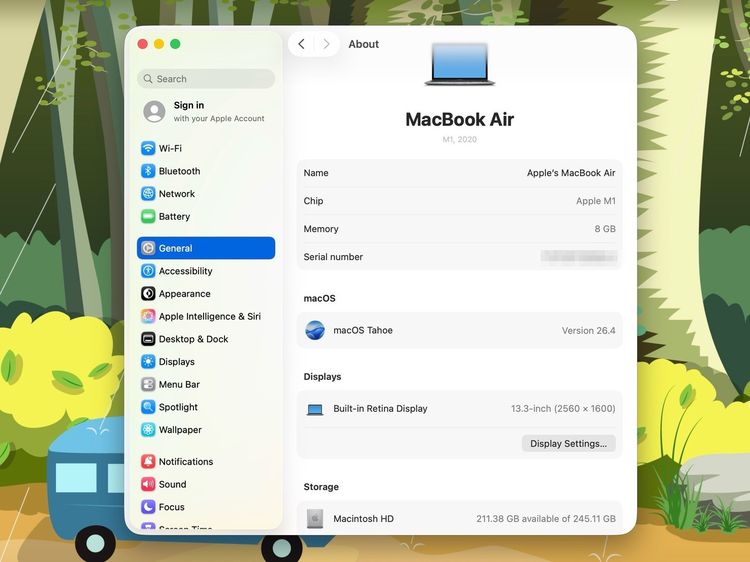
Task: Click the MacBook Air laptop image
Action: [460, 64]
